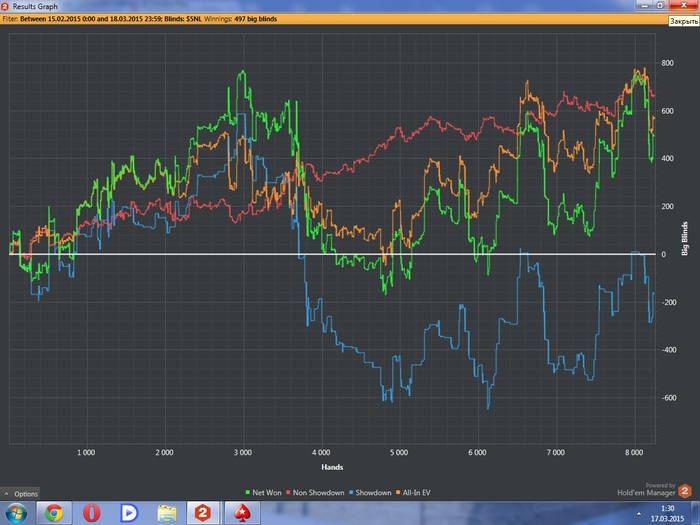Click the 0 y-axis tick label
The image size is (700, 525).
[x=664, y=254]
